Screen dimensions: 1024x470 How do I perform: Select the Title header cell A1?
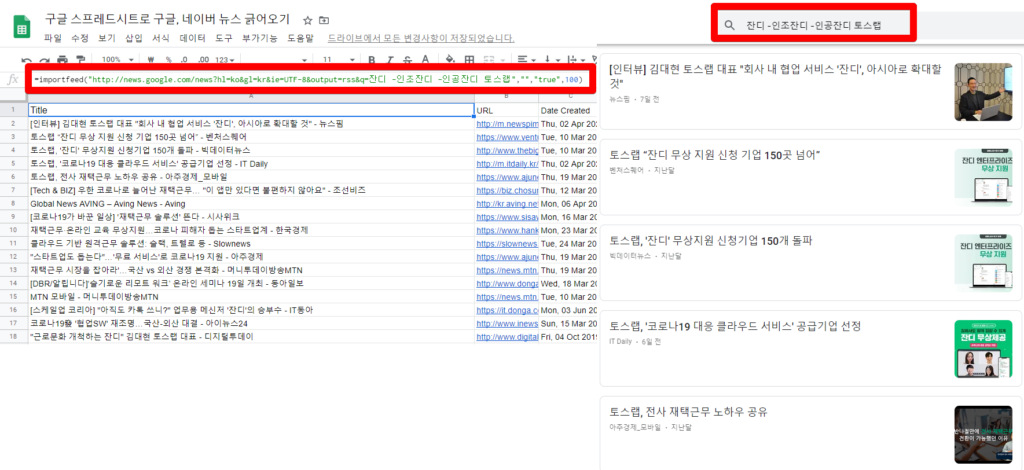pos(251,110)
